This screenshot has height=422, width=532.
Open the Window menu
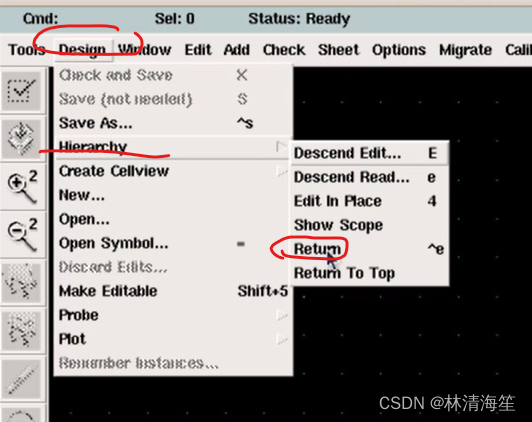click(145, 50)
